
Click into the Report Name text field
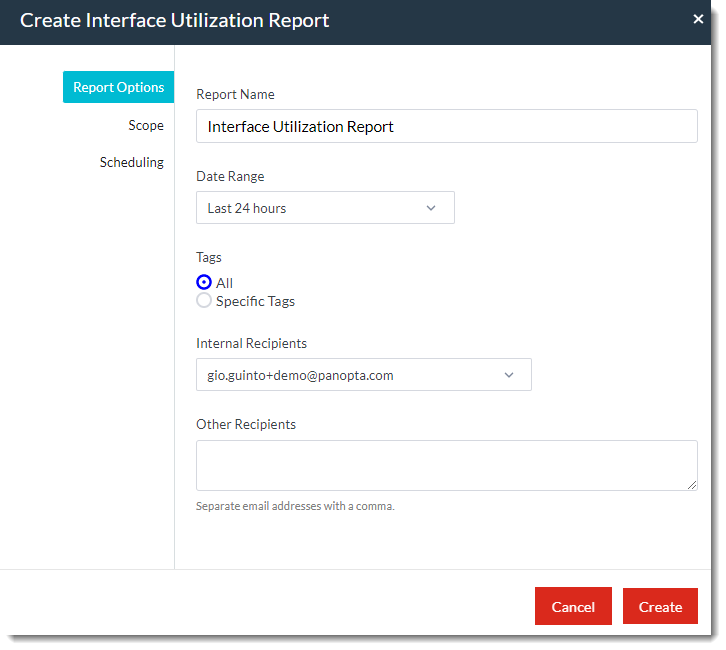(x=446, y=127)
